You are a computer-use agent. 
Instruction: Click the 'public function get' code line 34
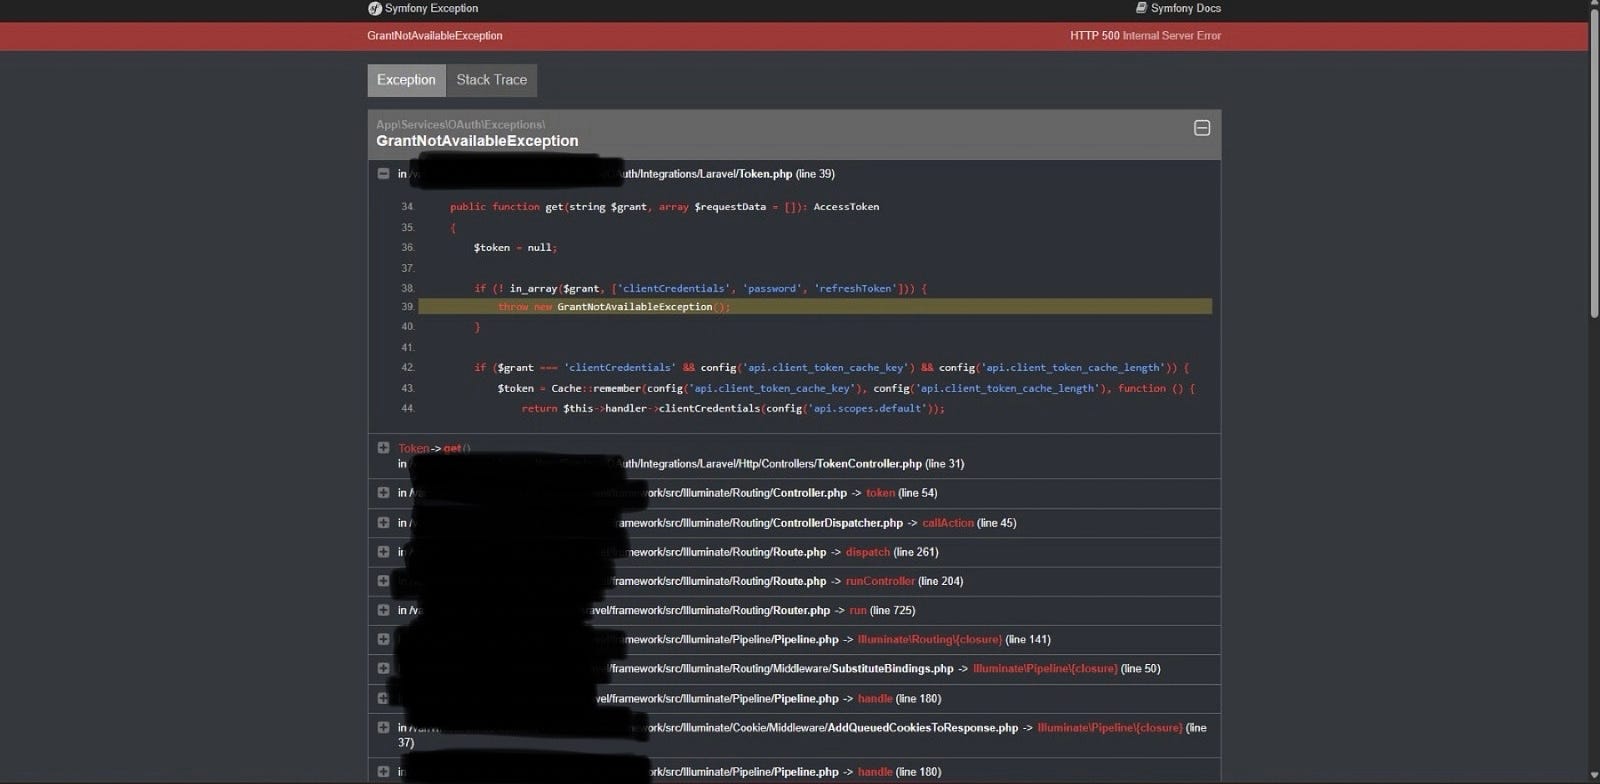pos(664,207)
